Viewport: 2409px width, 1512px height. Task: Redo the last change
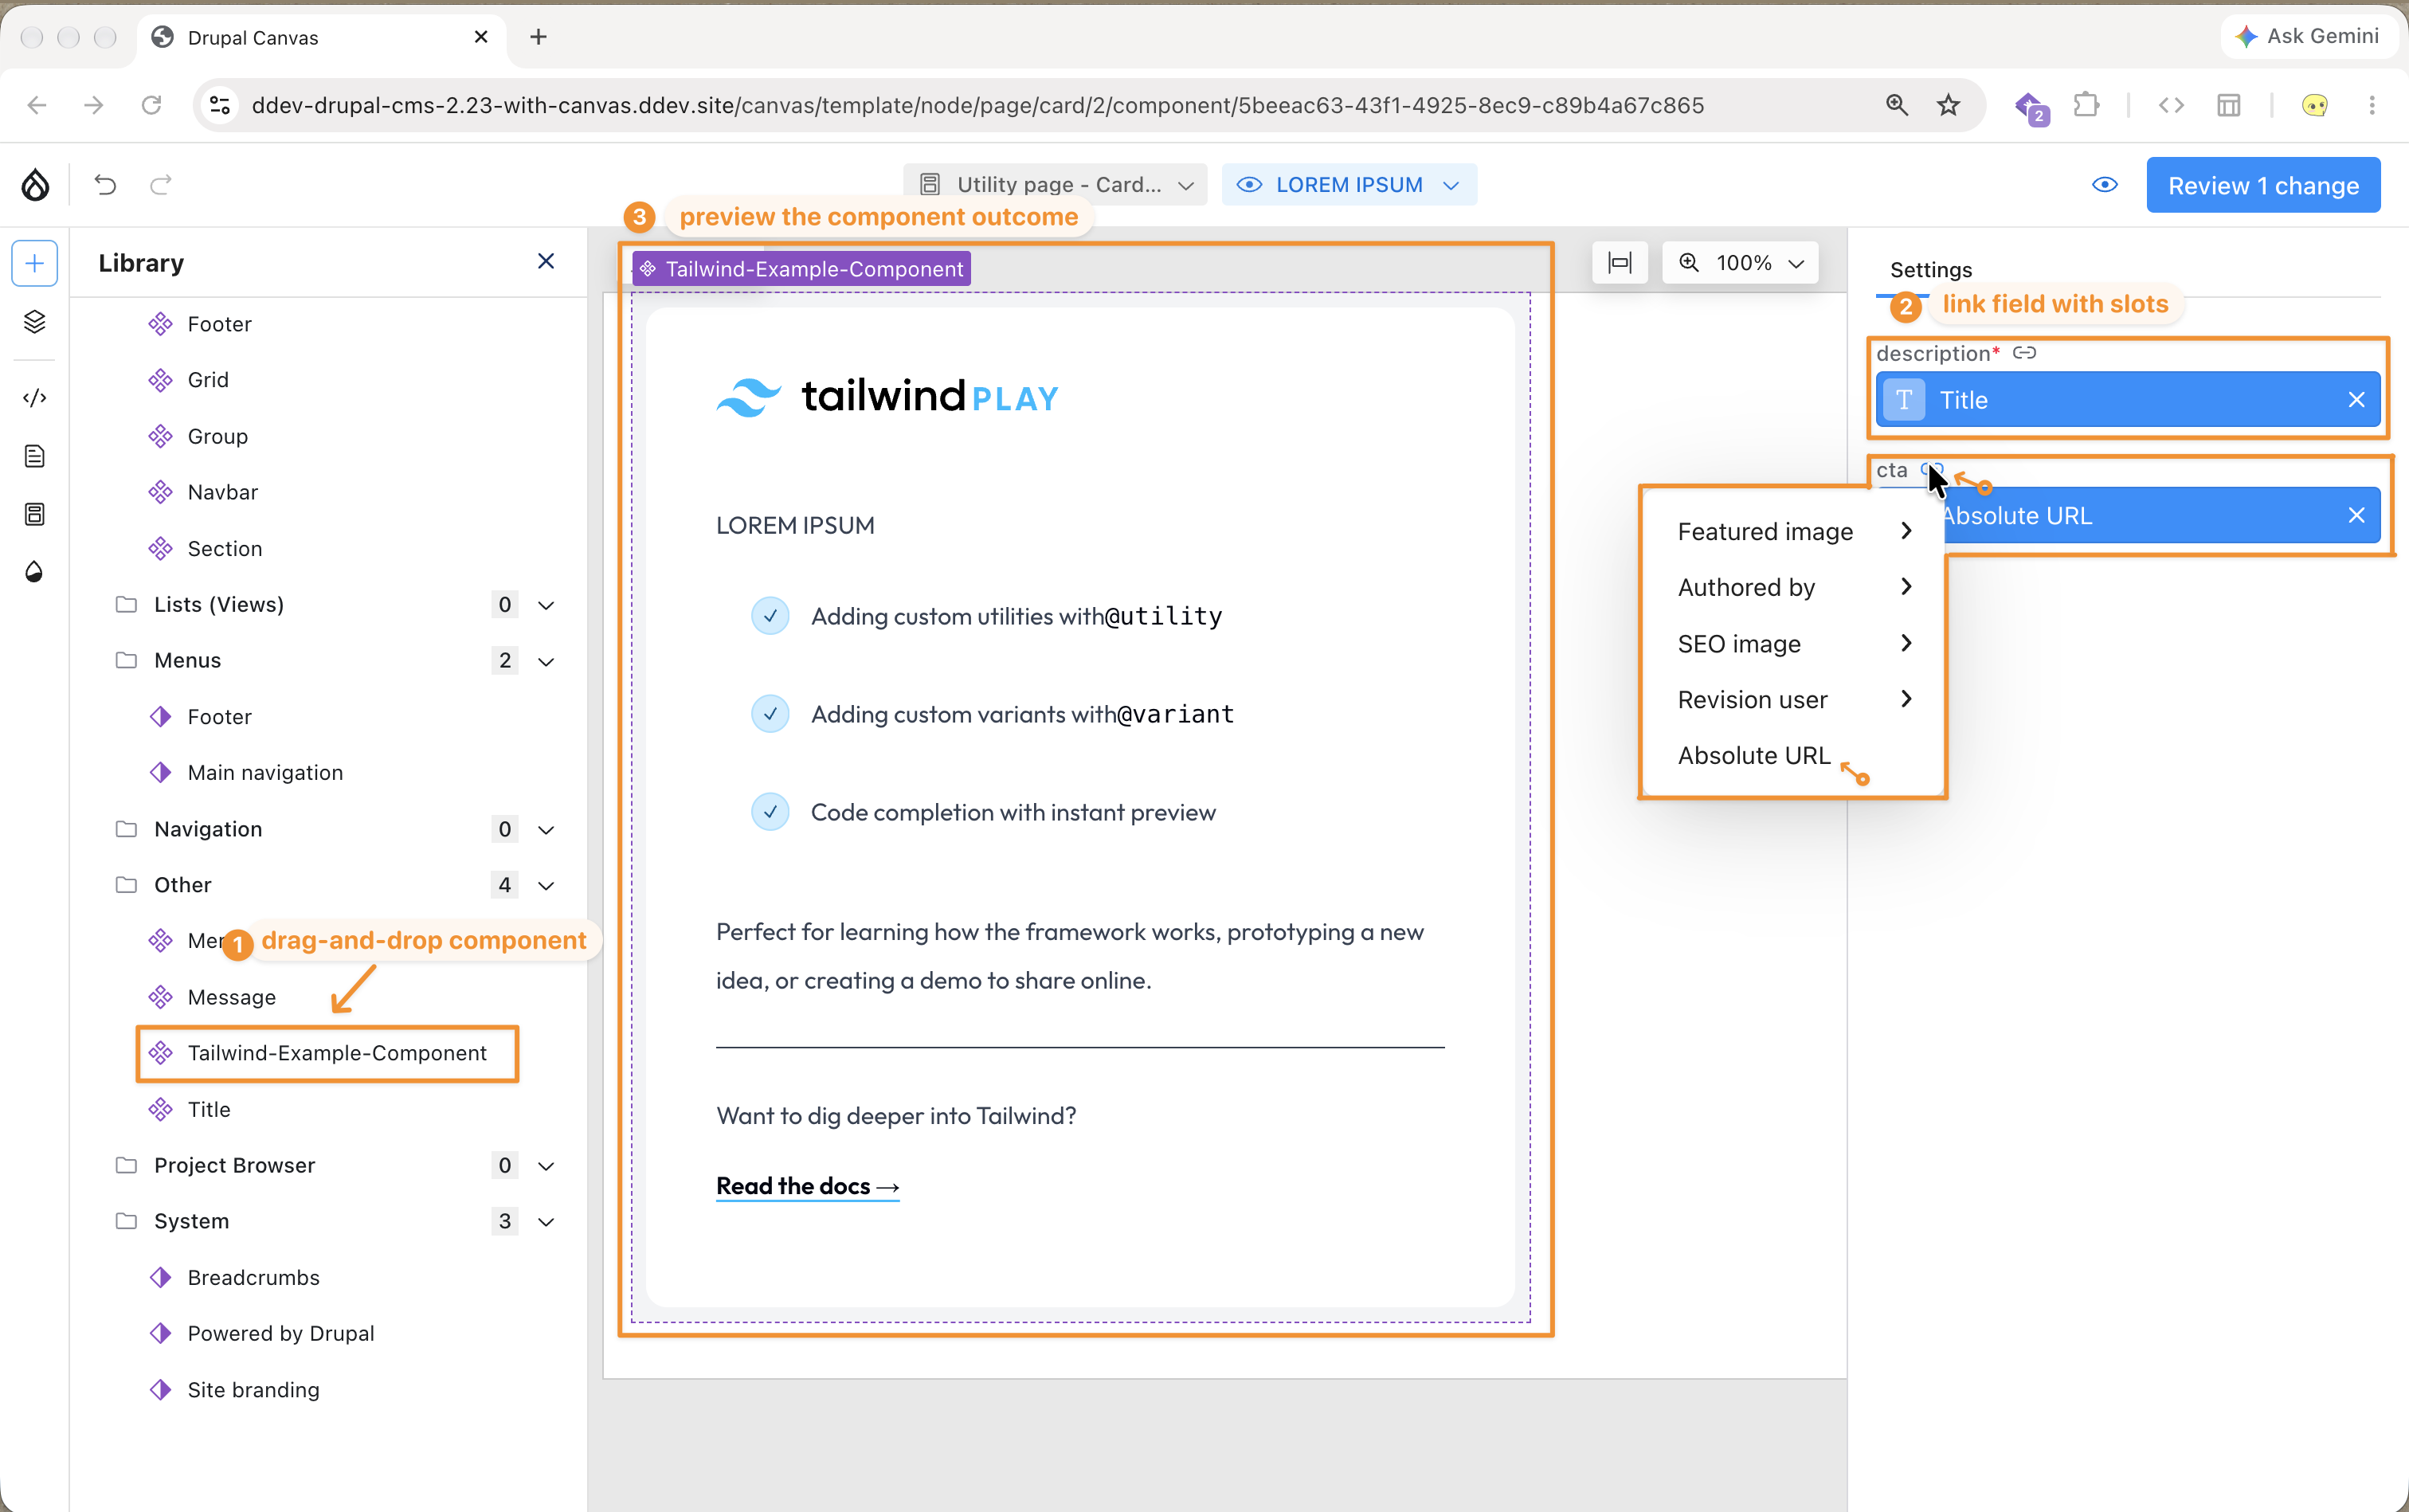tap(161, 184)
